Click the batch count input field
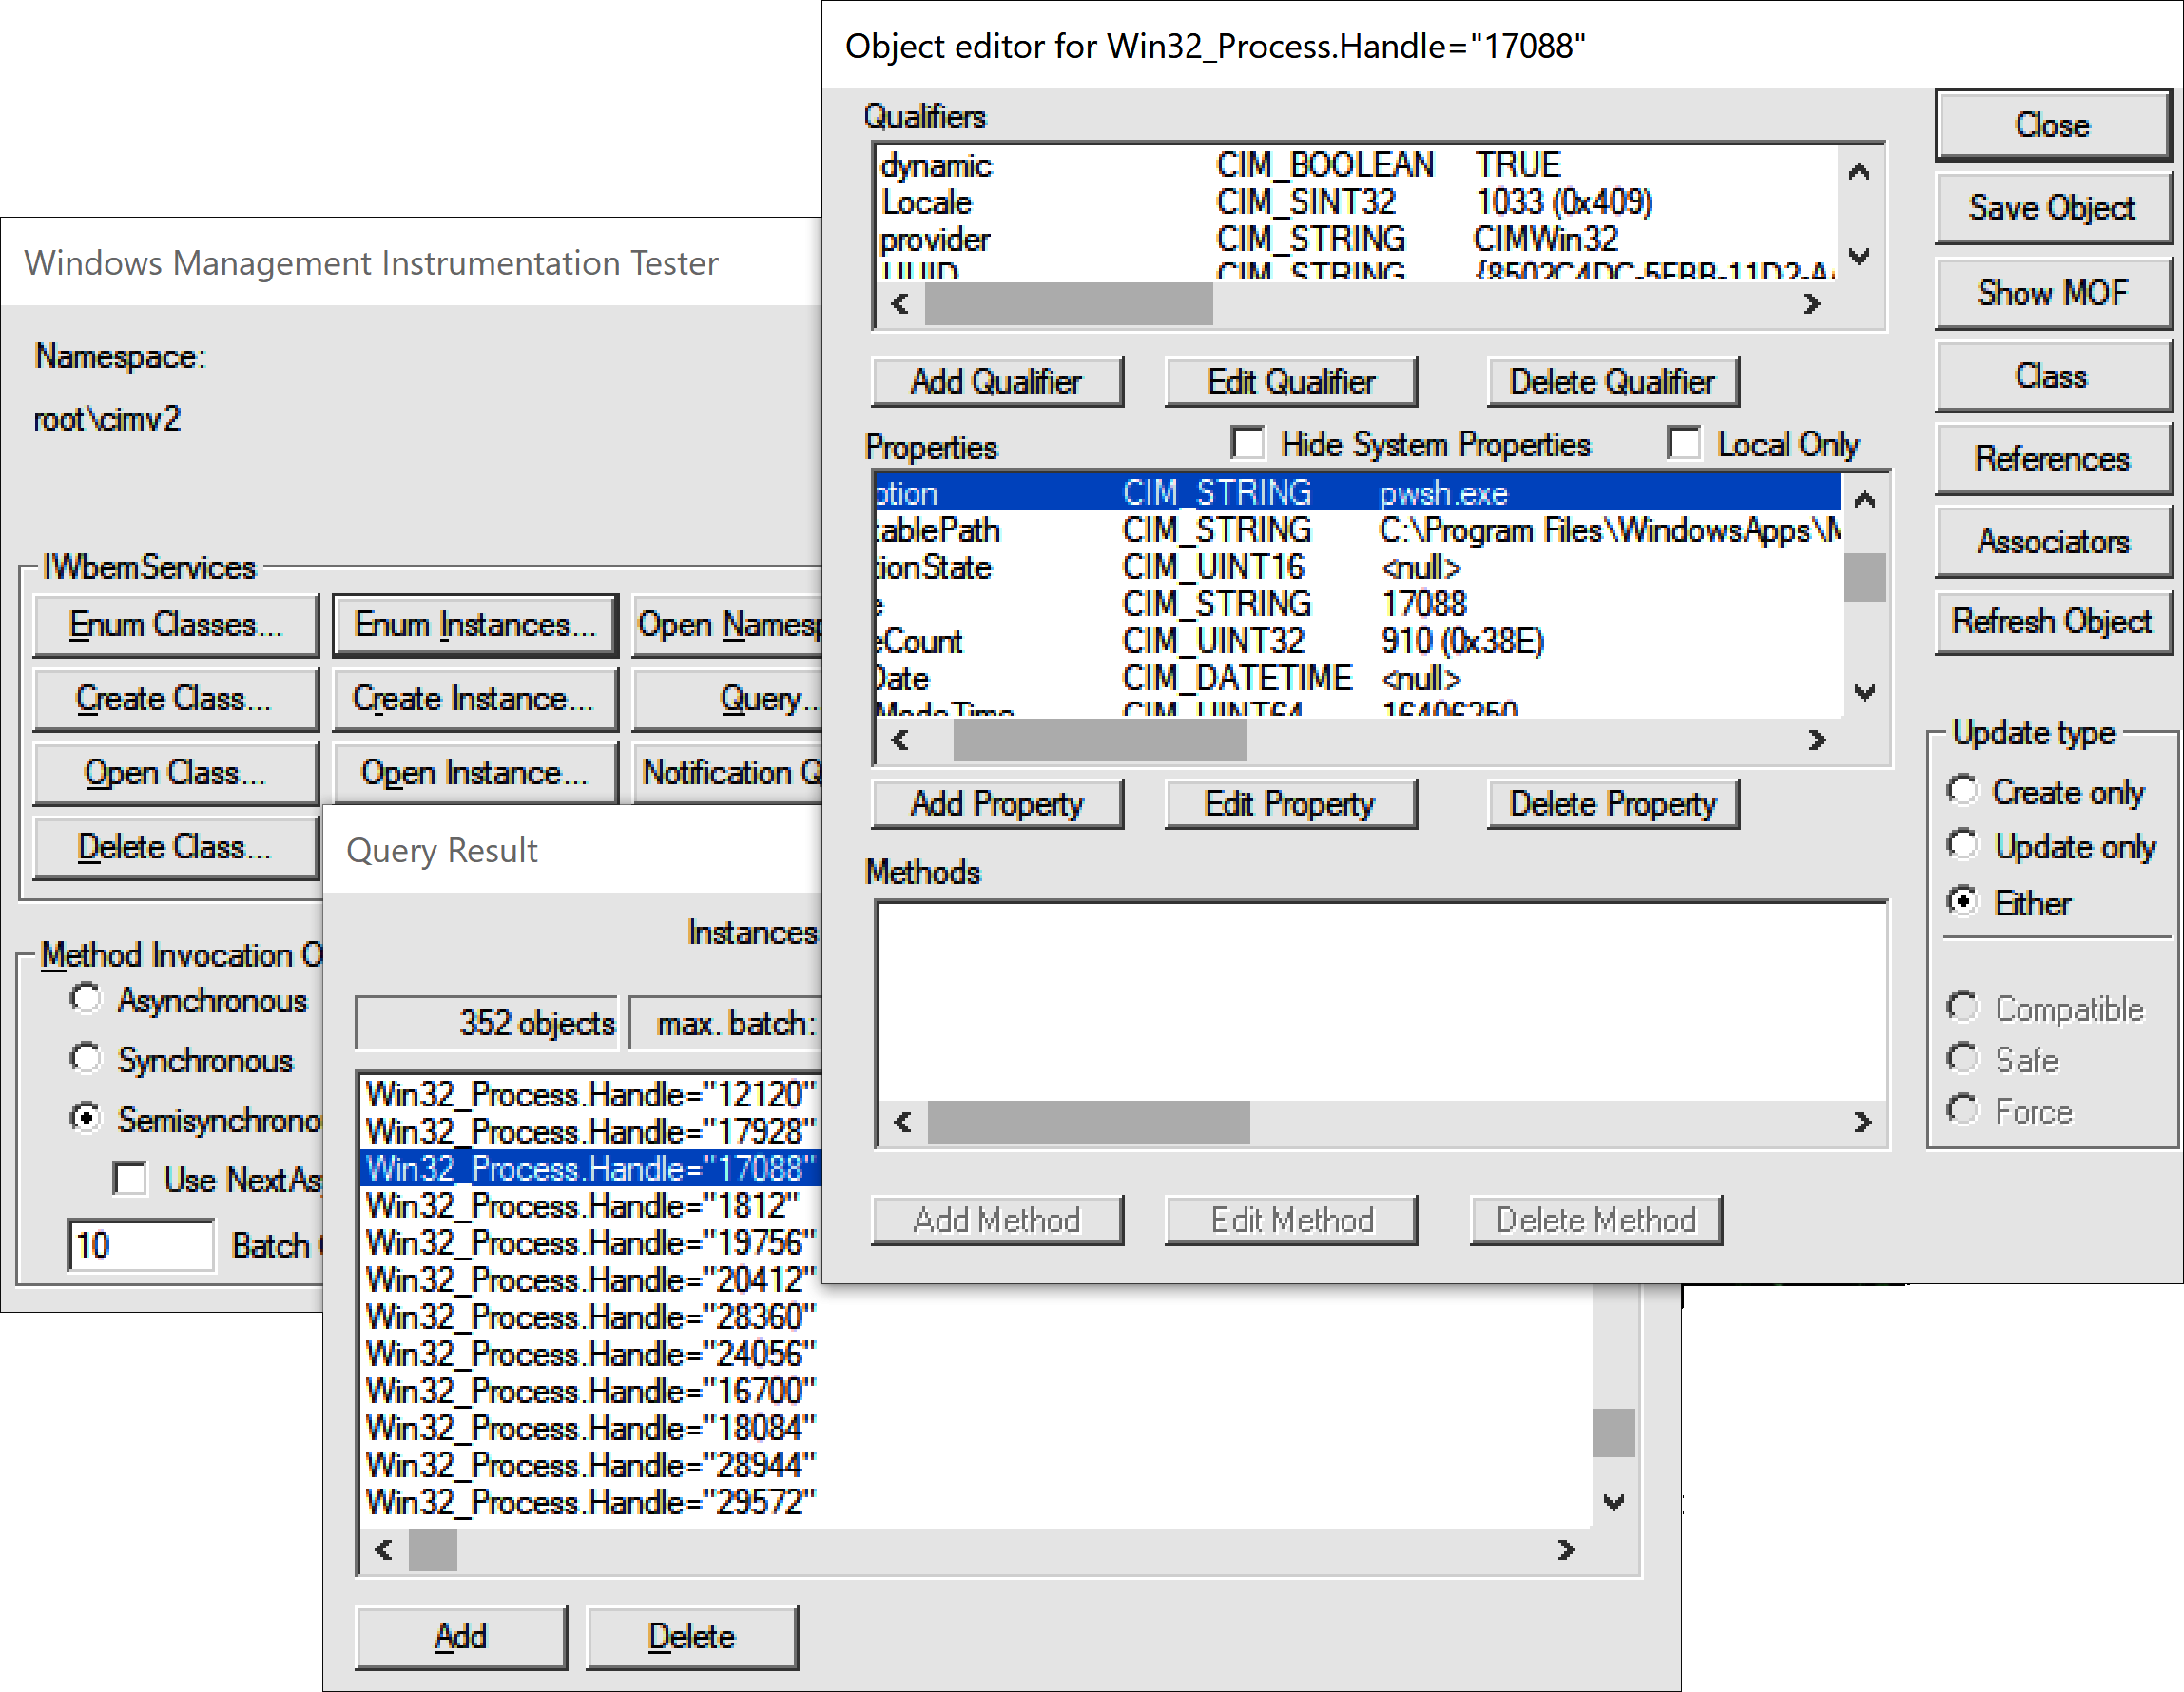The image size is (2184, 1692). 140,1245
